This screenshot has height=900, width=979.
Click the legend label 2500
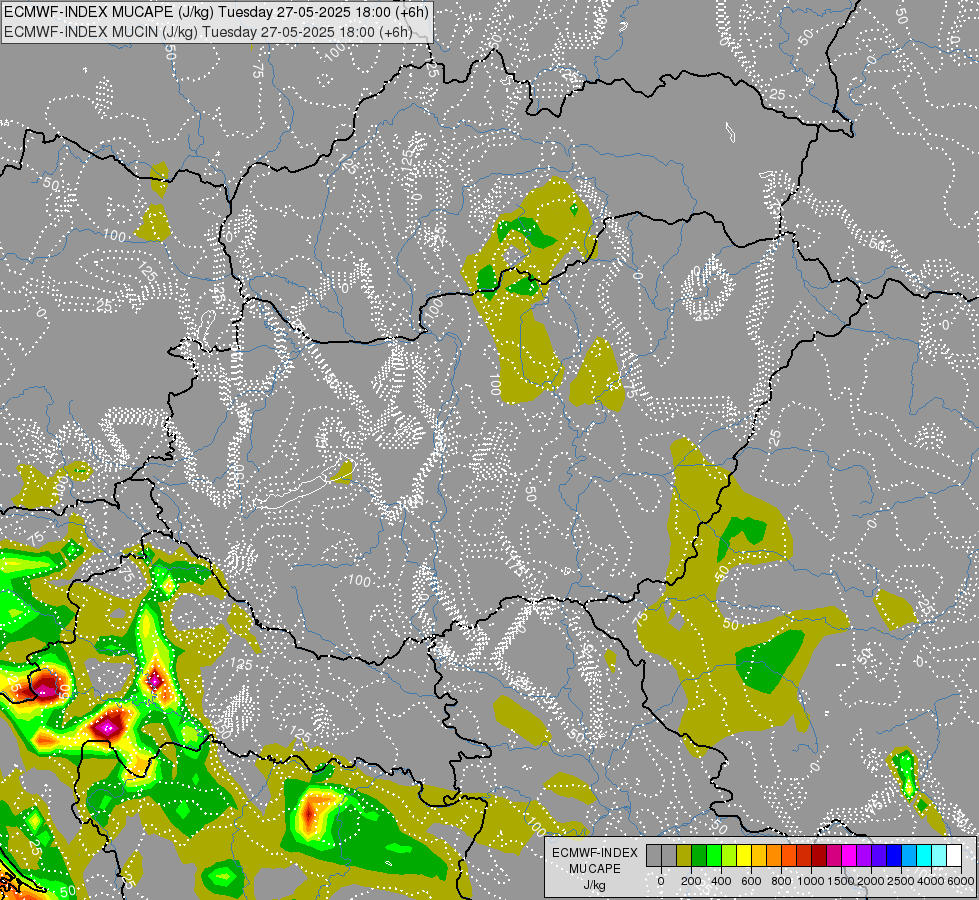pos(901,881)
